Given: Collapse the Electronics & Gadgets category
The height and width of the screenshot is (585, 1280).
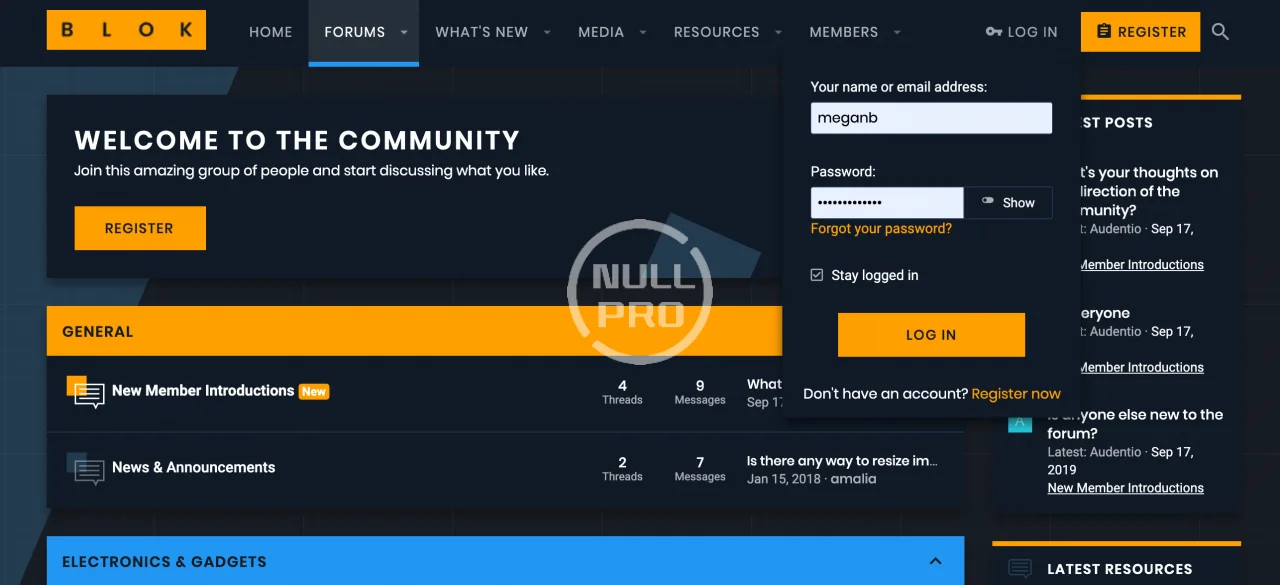Looking at the screenshot, I should click(935, 561).
